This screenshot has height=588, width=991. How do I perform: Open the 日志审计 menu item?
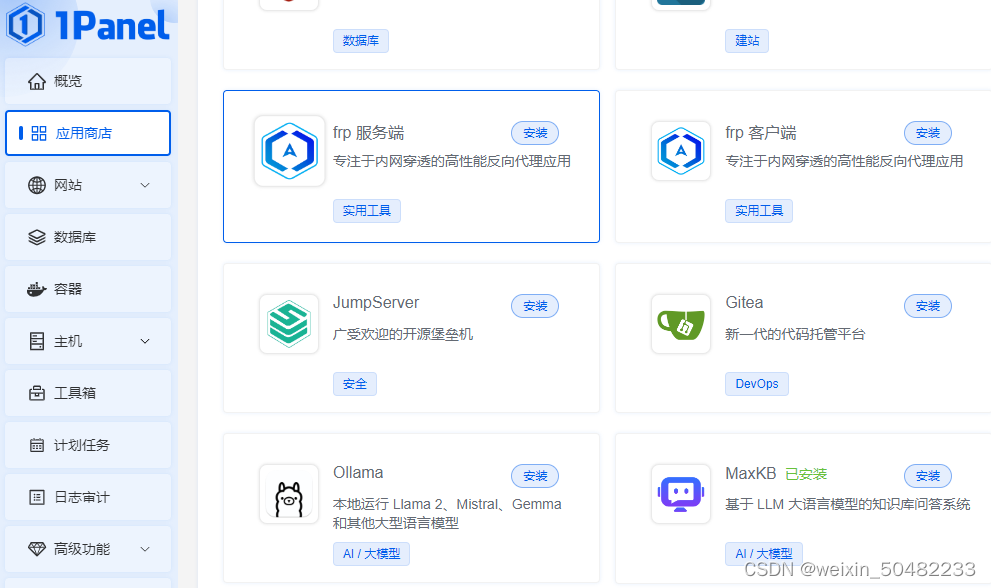88,497
